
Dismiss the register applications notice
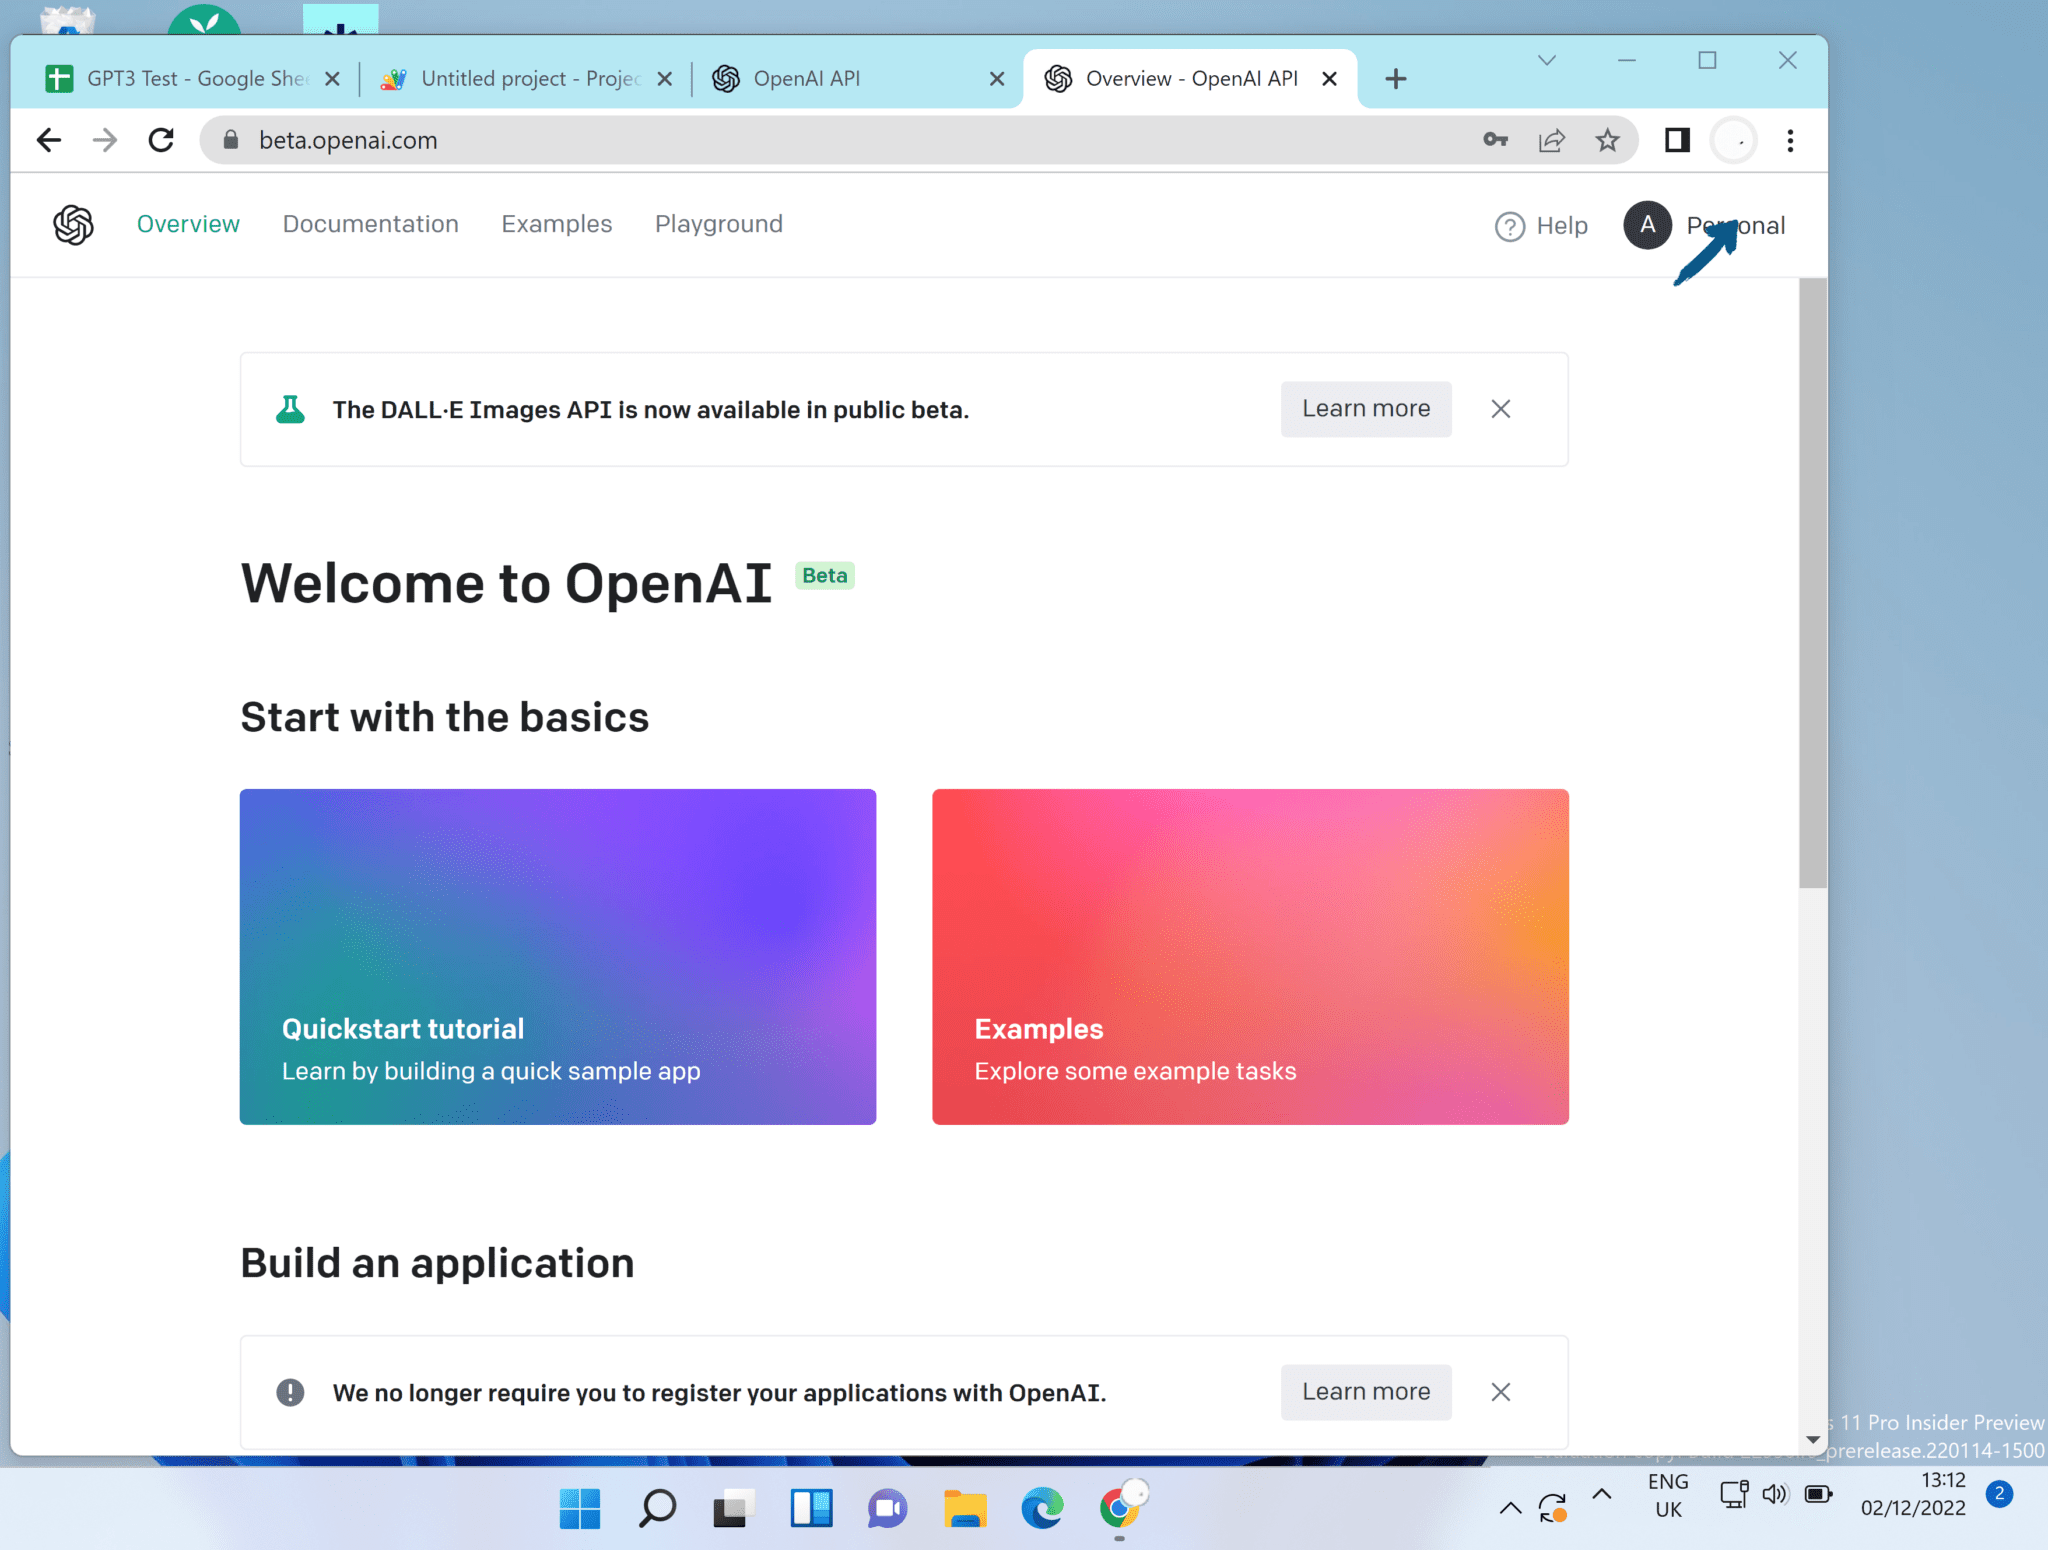tap(1500, 1392)
